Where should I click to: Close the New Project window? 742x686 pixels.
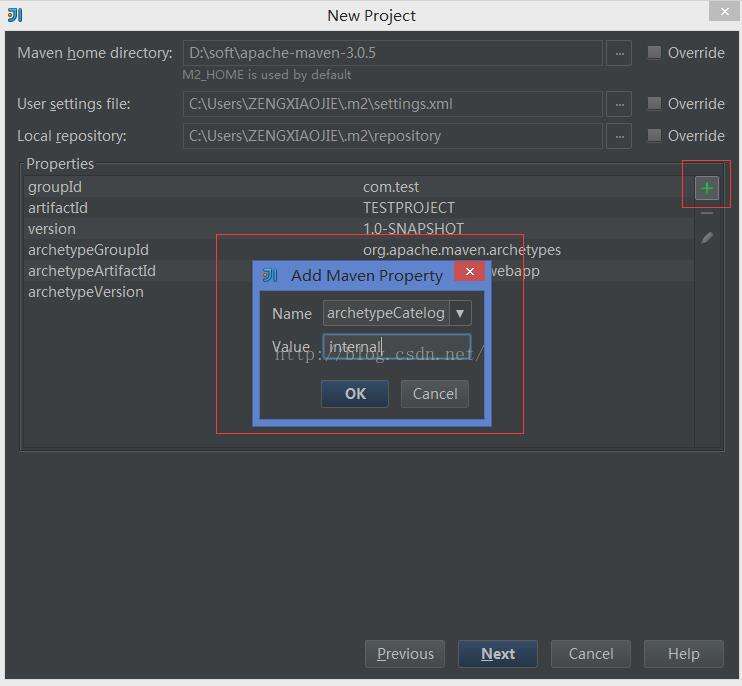[724, 12]
